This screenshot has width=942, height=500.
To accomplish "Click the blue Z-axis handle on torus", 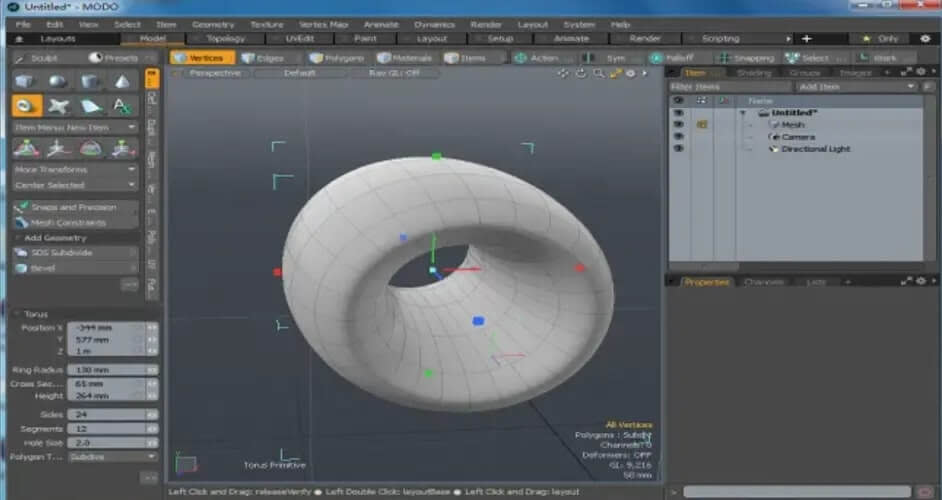I will tap(478, 321).
